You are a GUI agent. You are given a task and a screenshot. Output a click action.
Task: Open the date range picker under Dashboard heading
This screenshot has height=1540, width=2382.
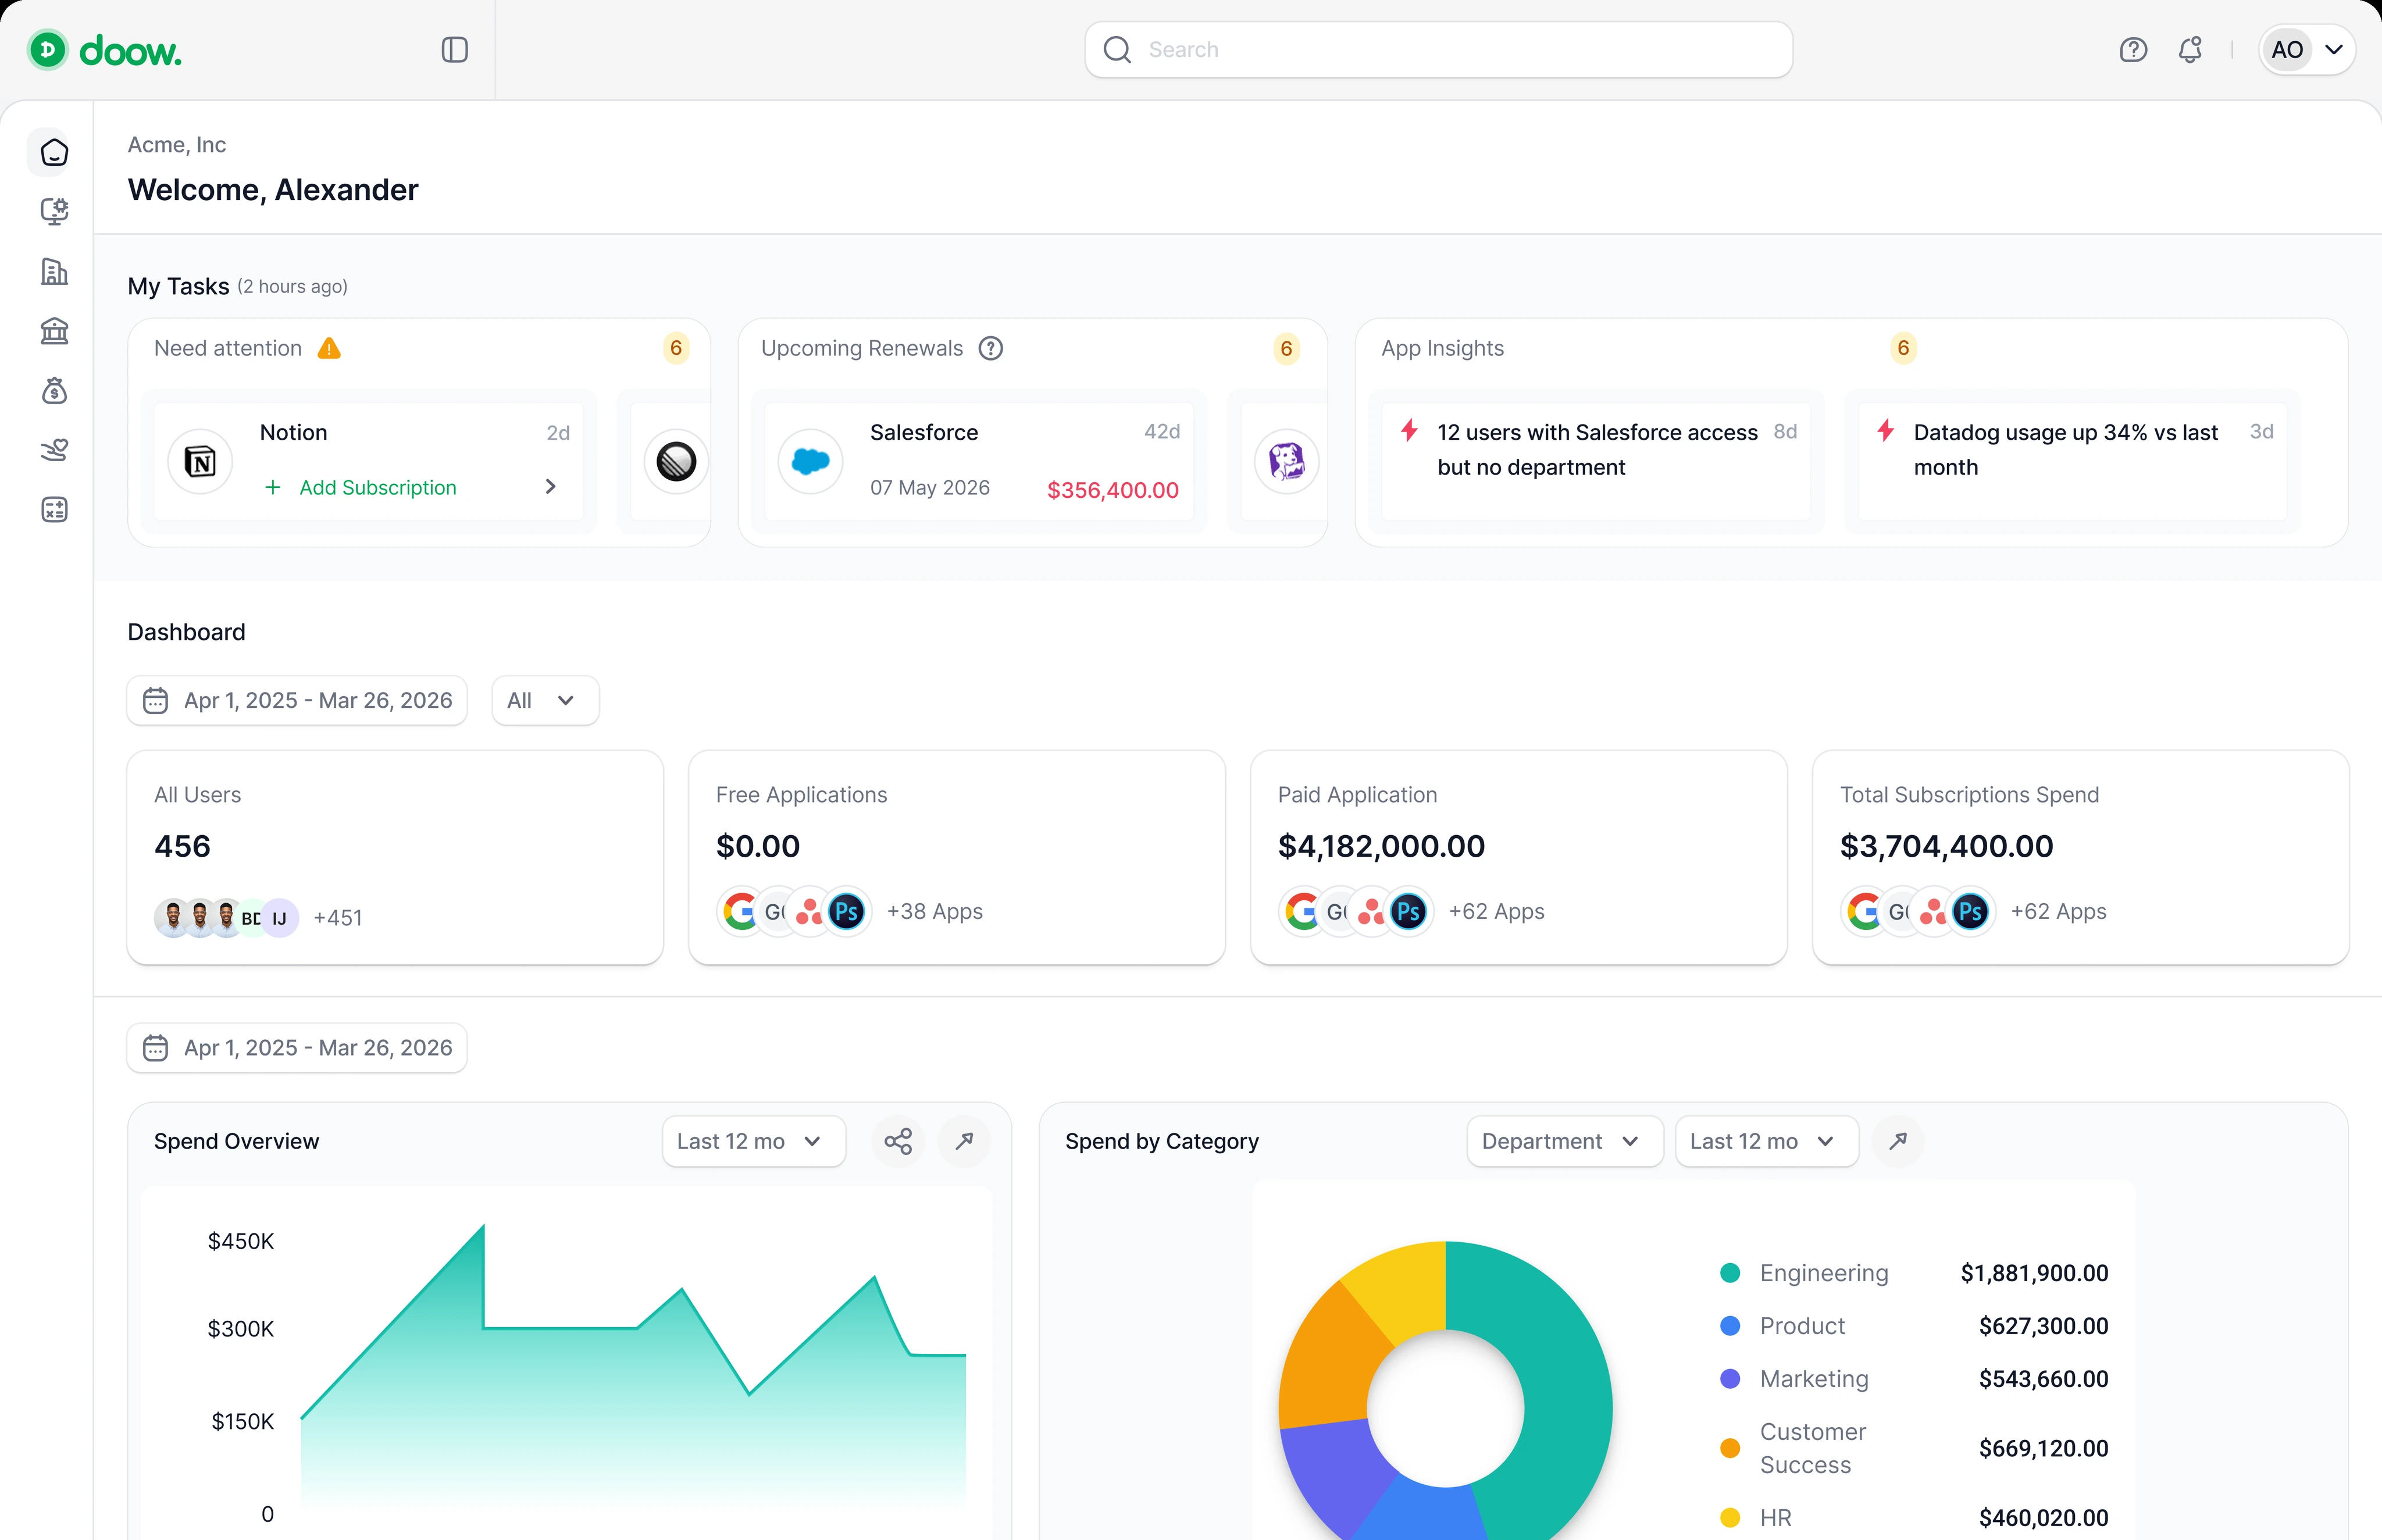pos(297,700)
